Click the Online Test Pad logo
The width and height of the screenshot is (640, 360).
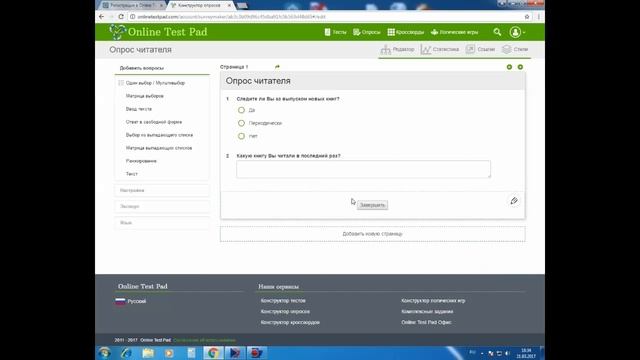pyautogui.click(x=158, y=32)
